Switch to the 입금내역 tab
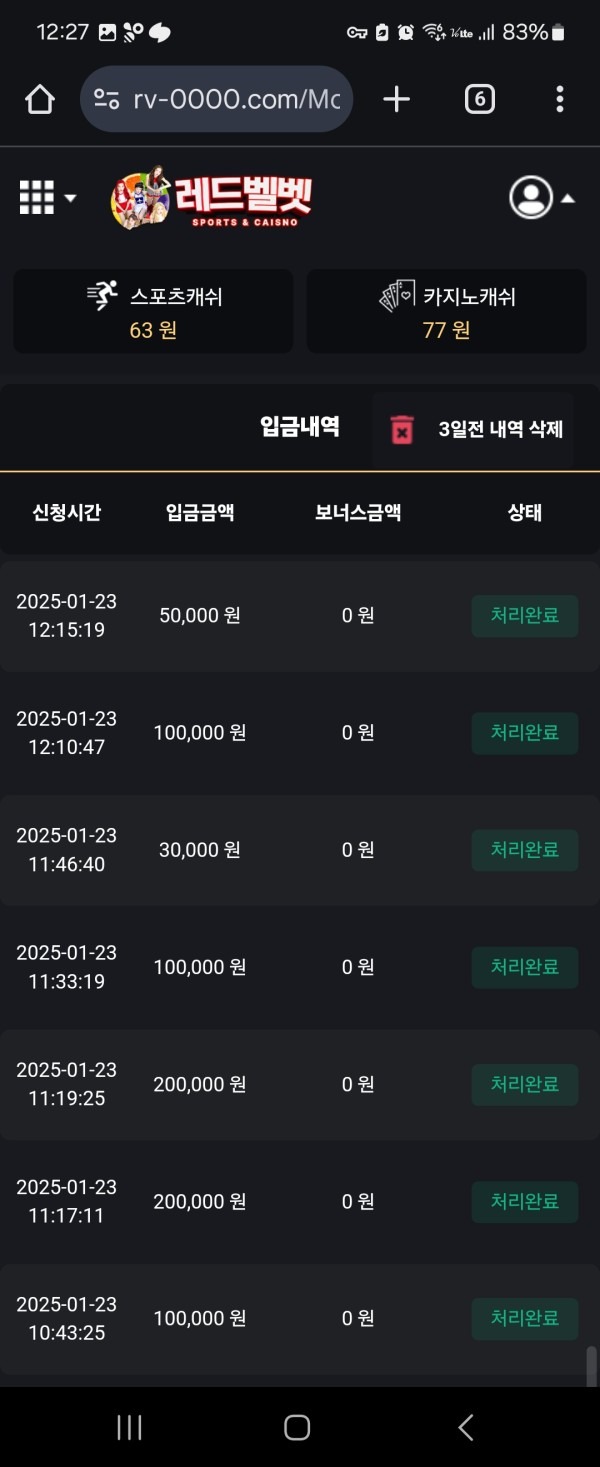 pyautogui.click(x=300, y=426)
